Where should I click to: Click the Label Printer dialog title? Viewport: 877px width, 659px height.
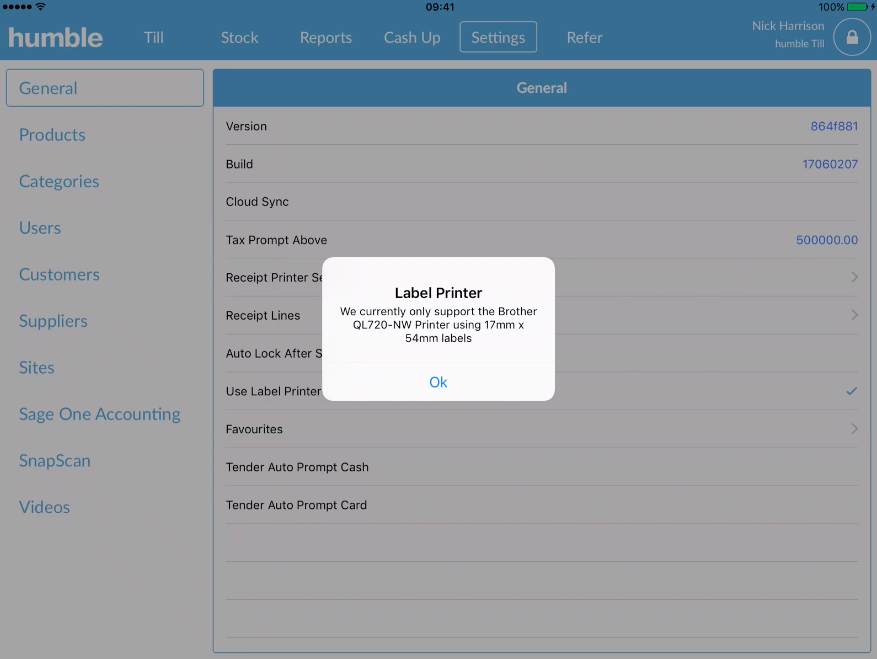click(x=438, y=293)
